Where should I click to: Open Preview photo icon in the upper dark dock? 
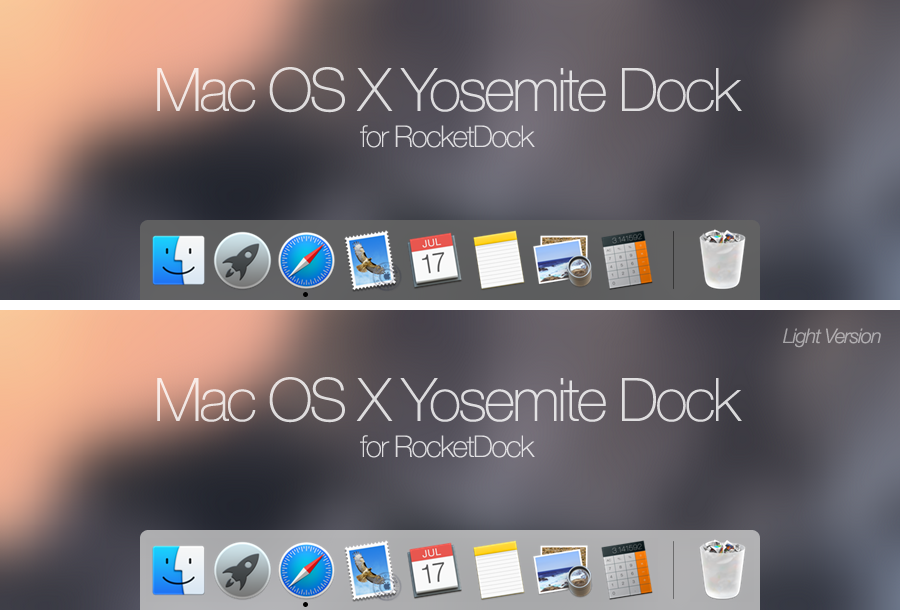pyautogui.click(x=562, y=261)
